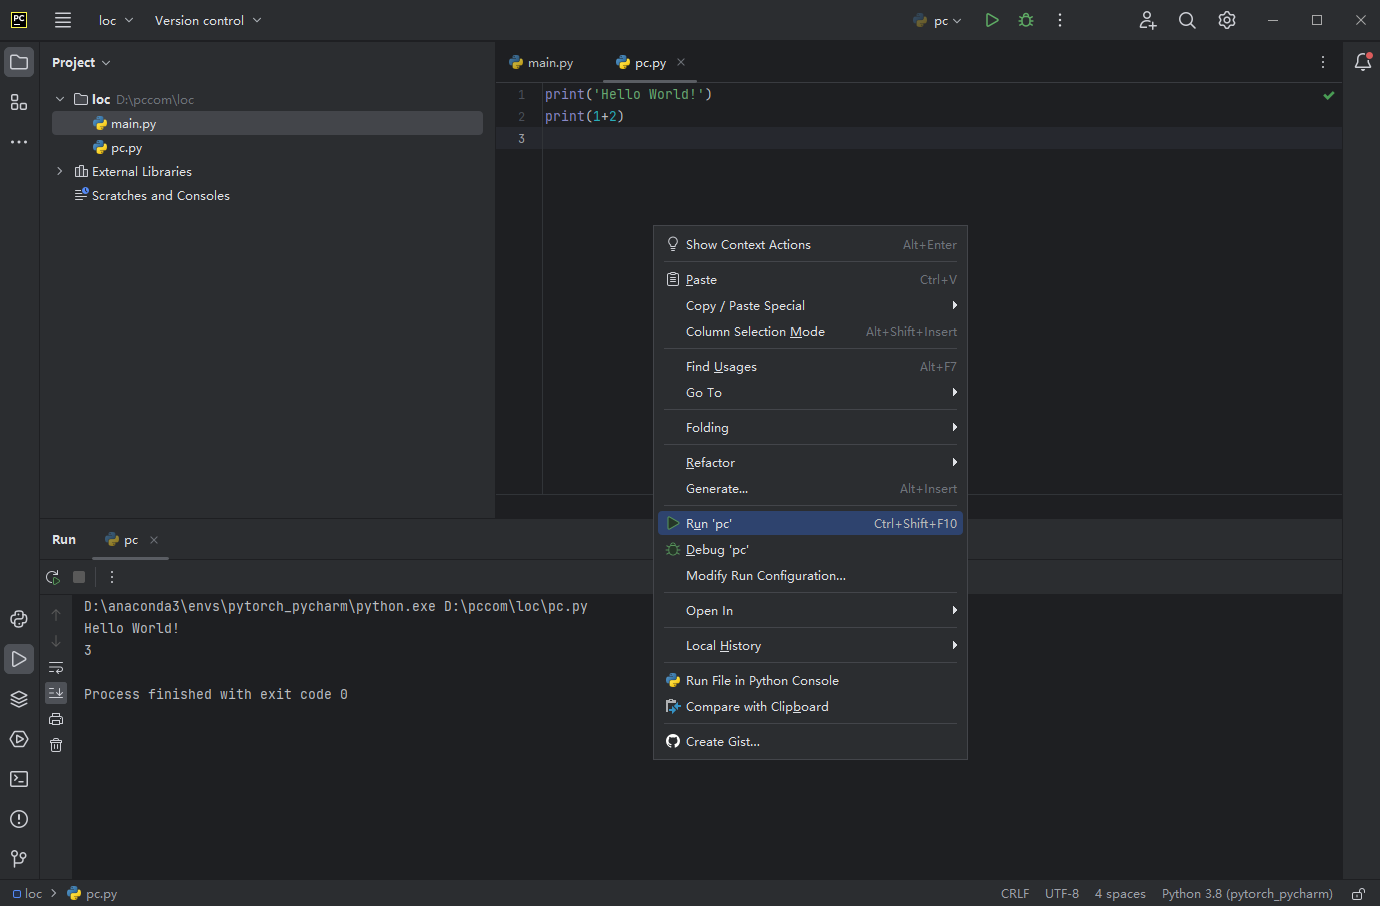This screenshot has height=906, width=1380.
Task: Select Column Selection Mode
Action: 810,332
